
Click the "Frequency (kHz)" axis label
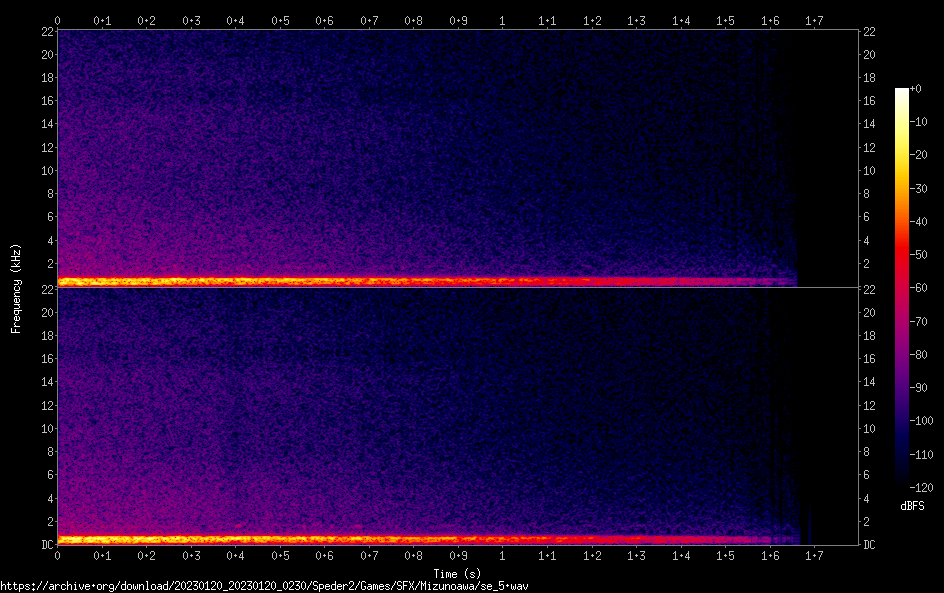pos(16,287)
